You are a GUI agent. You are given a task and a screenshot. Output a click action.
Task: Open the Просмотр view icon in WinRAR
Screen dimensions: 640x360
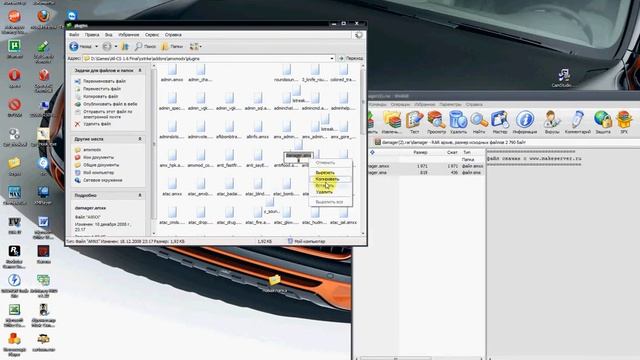click(x=436, y=122)
